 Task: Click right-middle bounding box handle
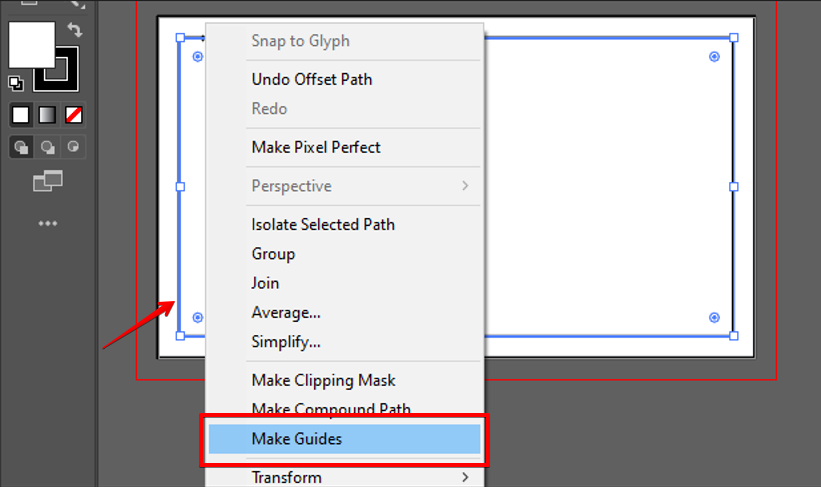tap(734, 187)
